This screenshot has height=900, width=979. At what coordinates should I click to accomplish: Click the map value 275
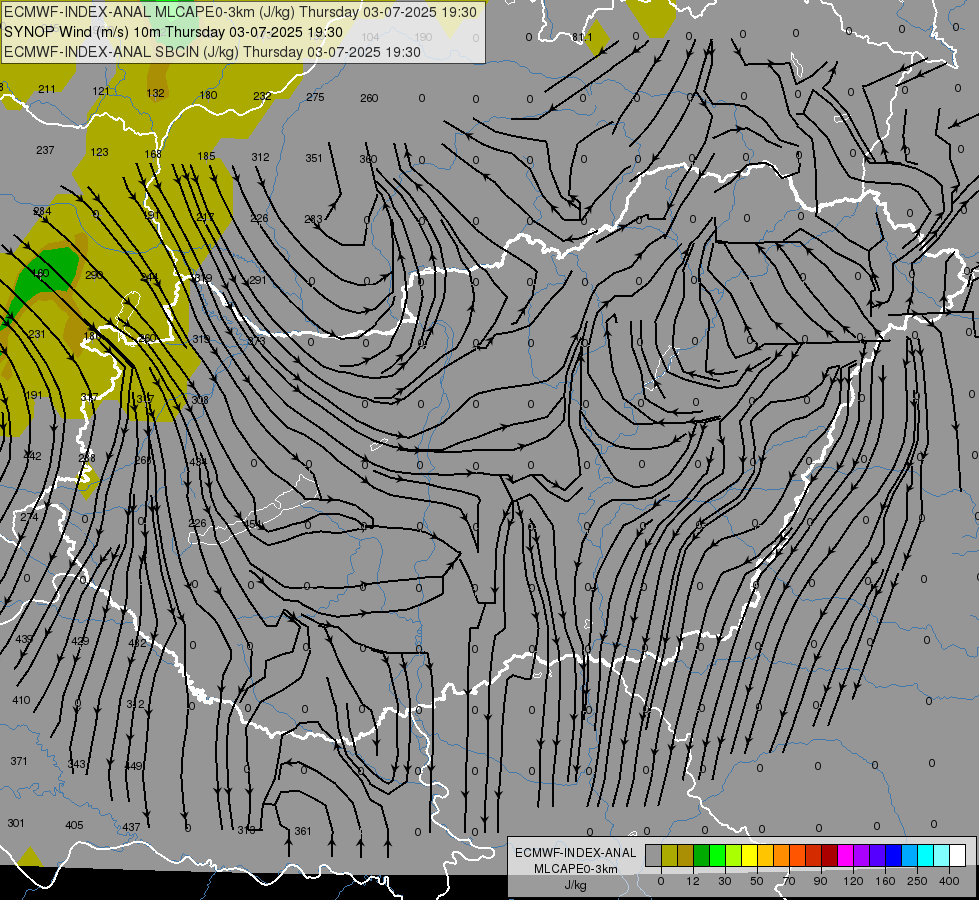[x=315, y=97]
